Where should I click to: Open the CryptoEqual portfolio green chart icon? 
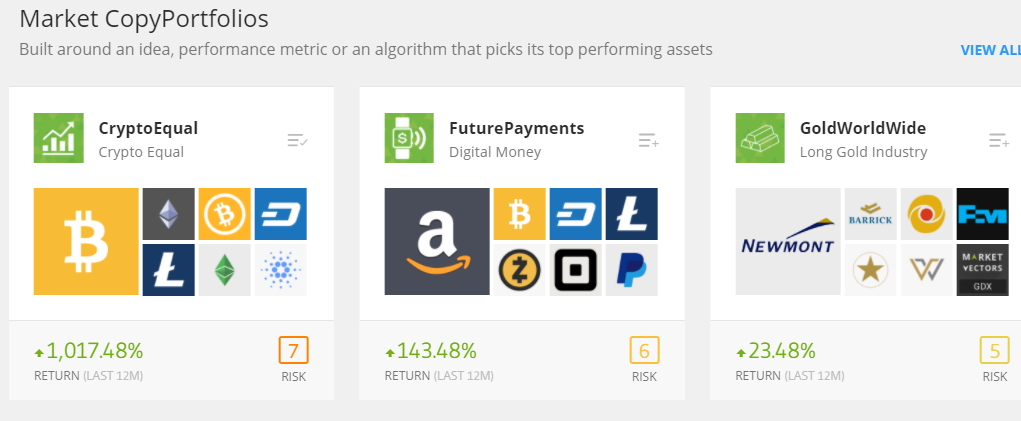pos(59,138)
